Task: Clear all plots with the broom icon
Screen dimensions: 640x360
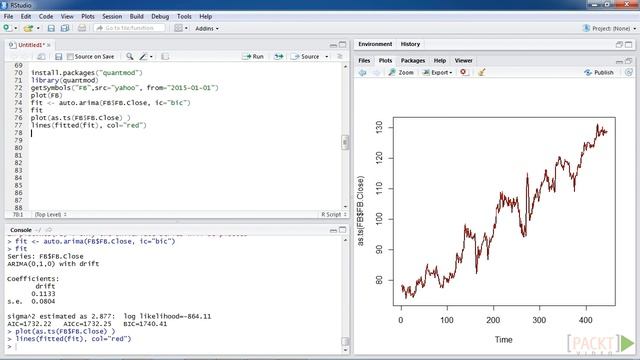Action: pyautogui.click(x=482, y=72)
